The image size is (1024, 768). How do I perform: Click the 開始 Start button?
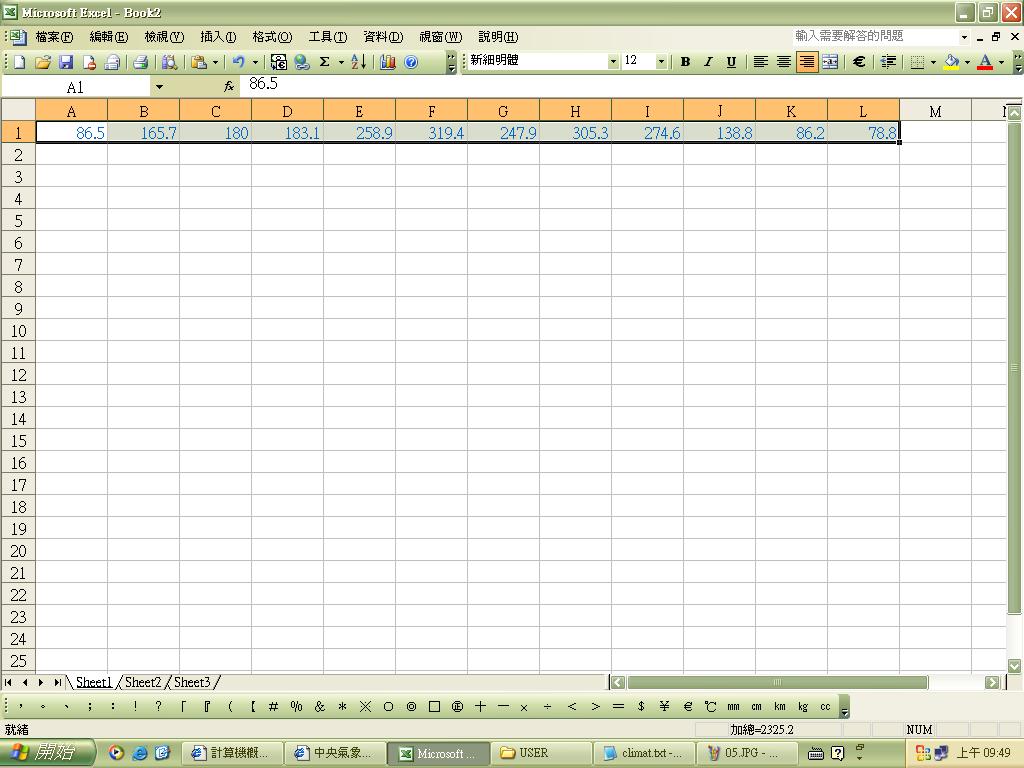pyautogui.click(x=48, y=753)
